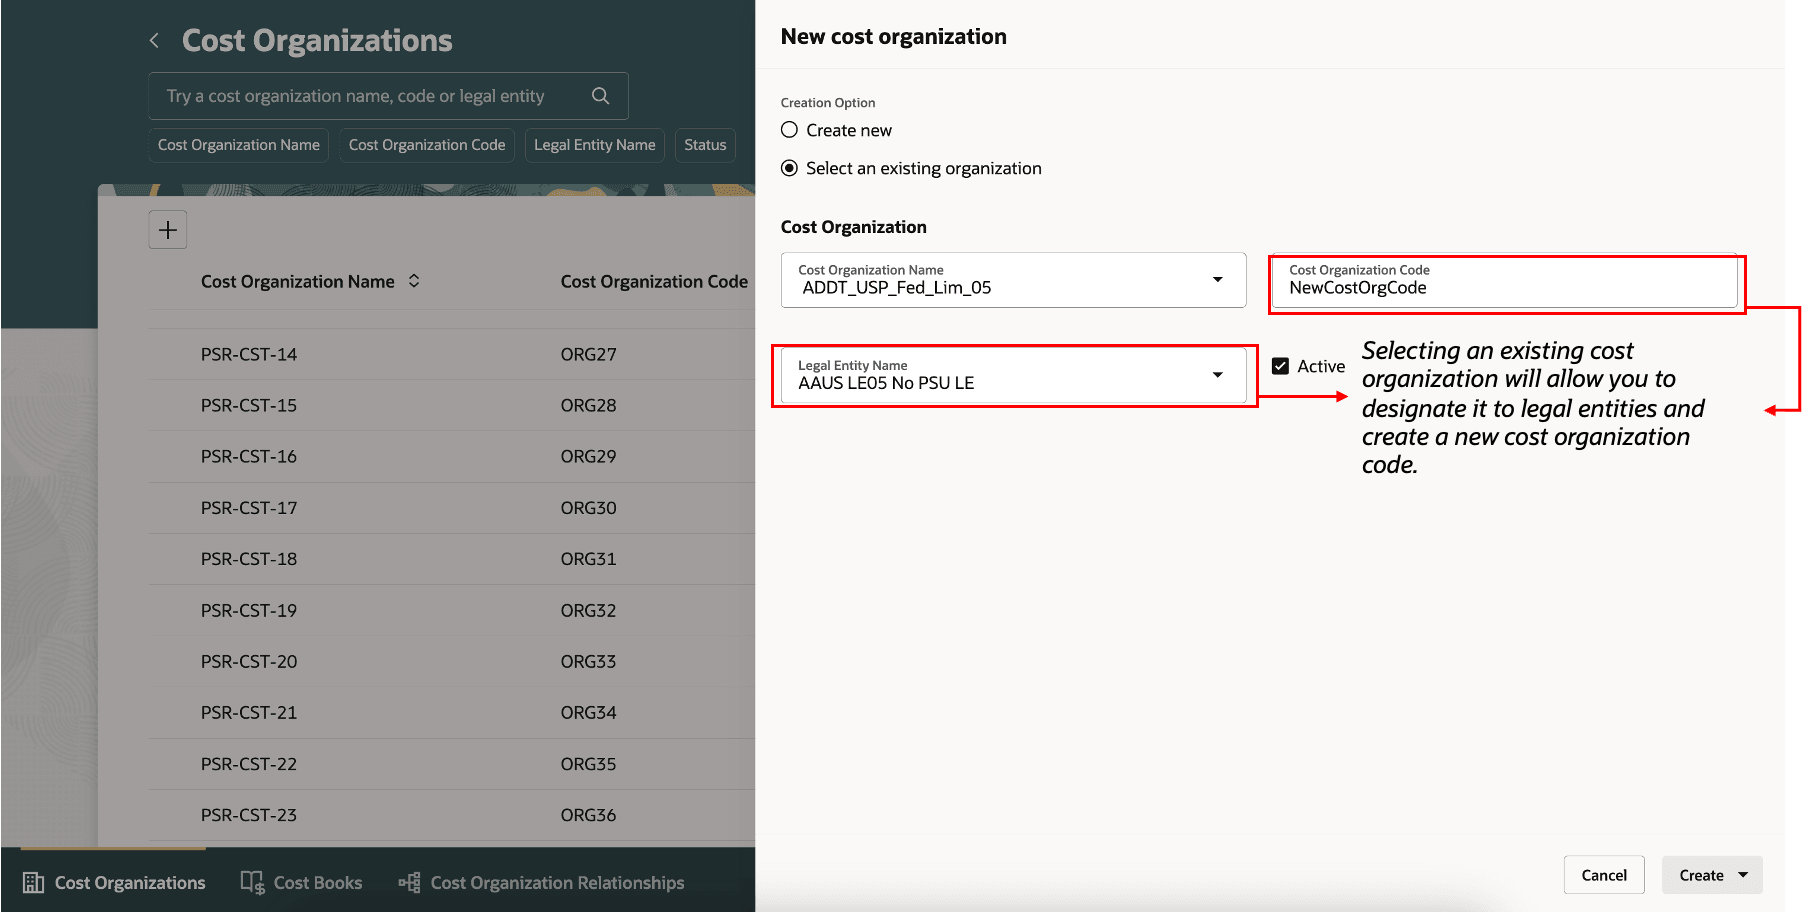Image resolution: width=1802 pixels, height=912 pixels.
Task: Click the Cost Organizations building icon
Action: coord(33,882)
